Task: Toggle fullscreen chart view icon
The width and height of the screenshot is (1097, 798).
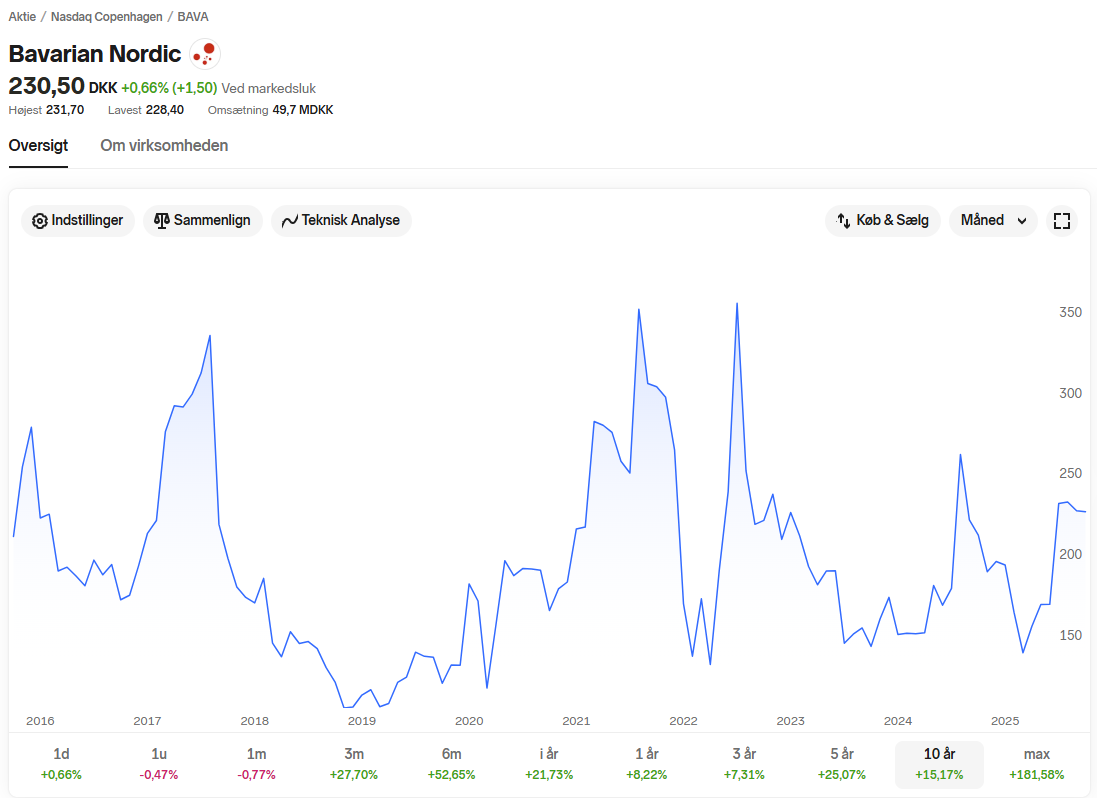Action: point(1061,221)
